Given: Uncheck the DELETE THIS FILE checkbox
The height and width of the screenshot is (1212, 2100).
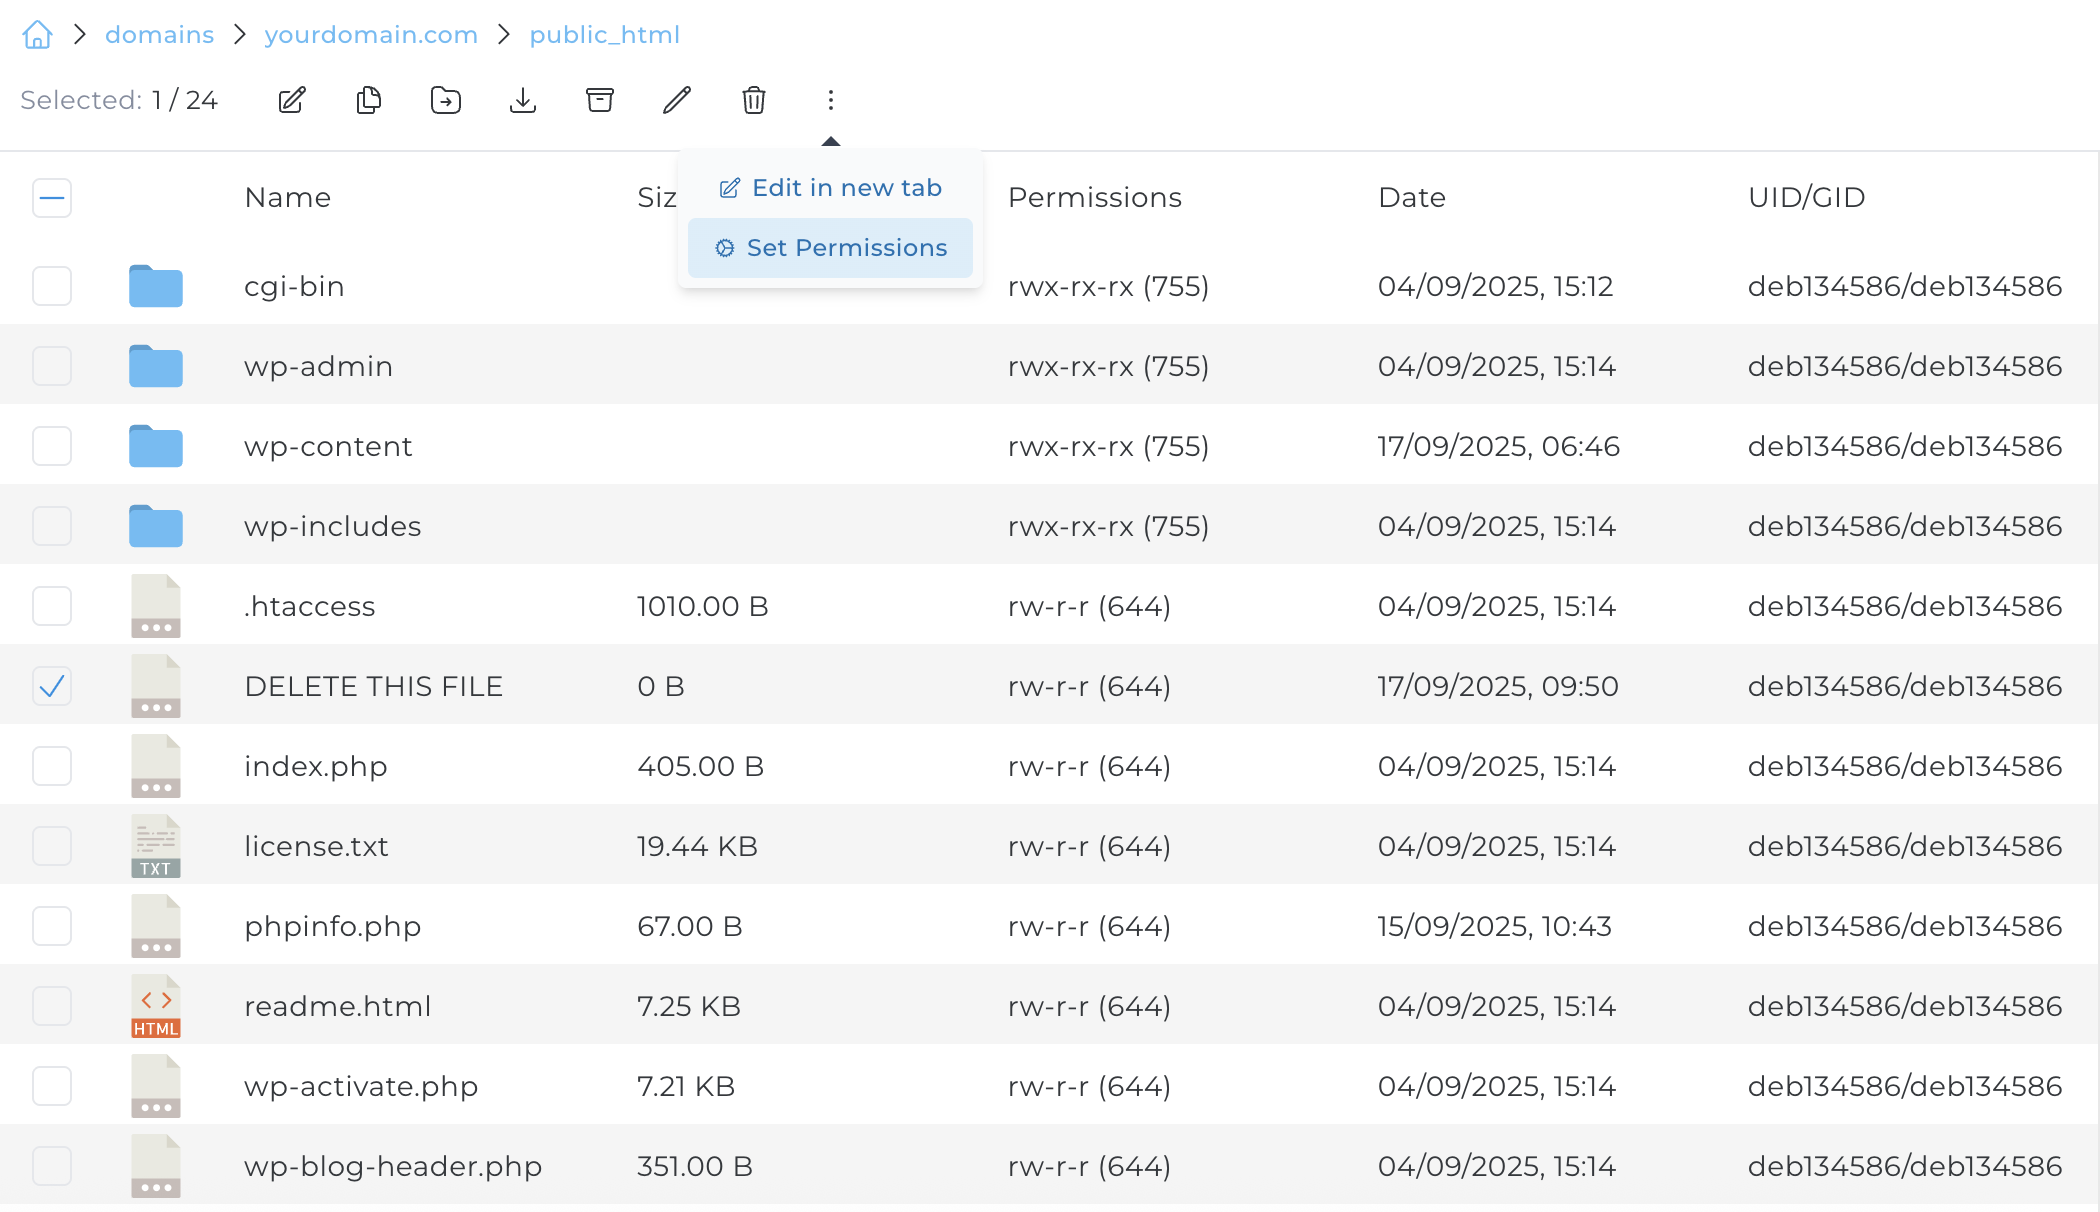Looking at the screenshot, I should point(51,685).
